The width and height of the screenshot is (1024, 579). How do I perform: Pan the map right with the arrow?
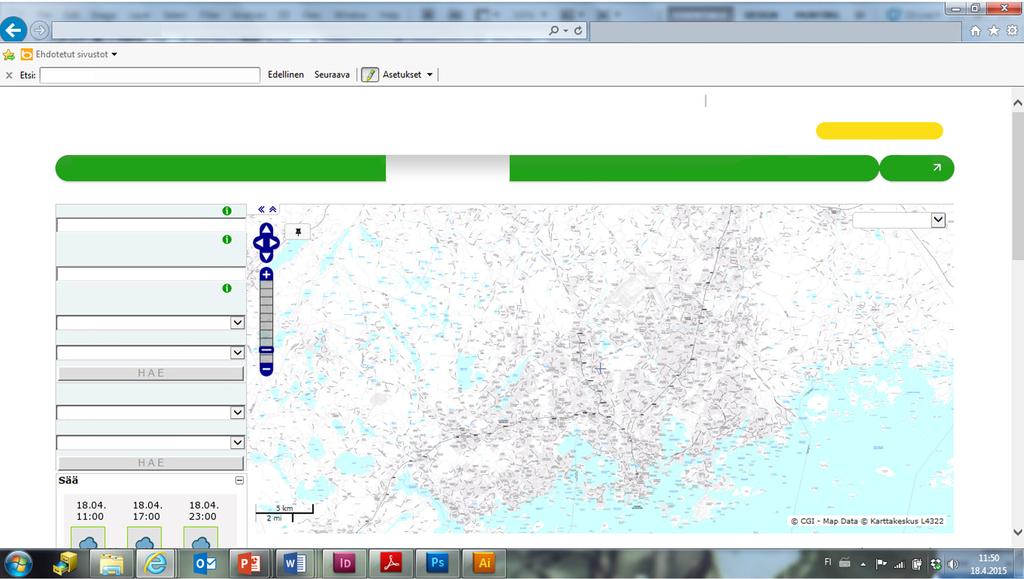pos(276,243)
